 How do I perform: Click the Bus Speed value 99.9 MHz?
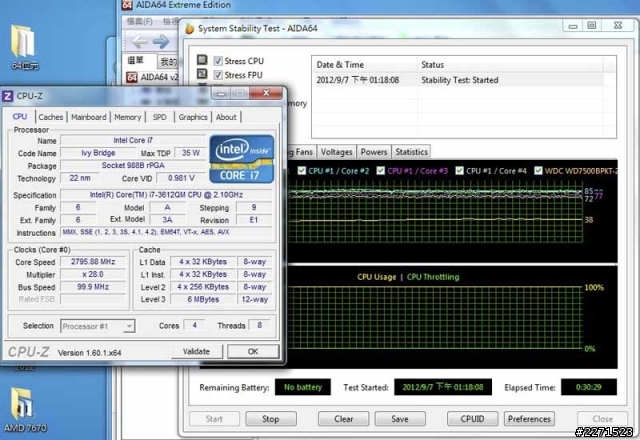[93, 287]
